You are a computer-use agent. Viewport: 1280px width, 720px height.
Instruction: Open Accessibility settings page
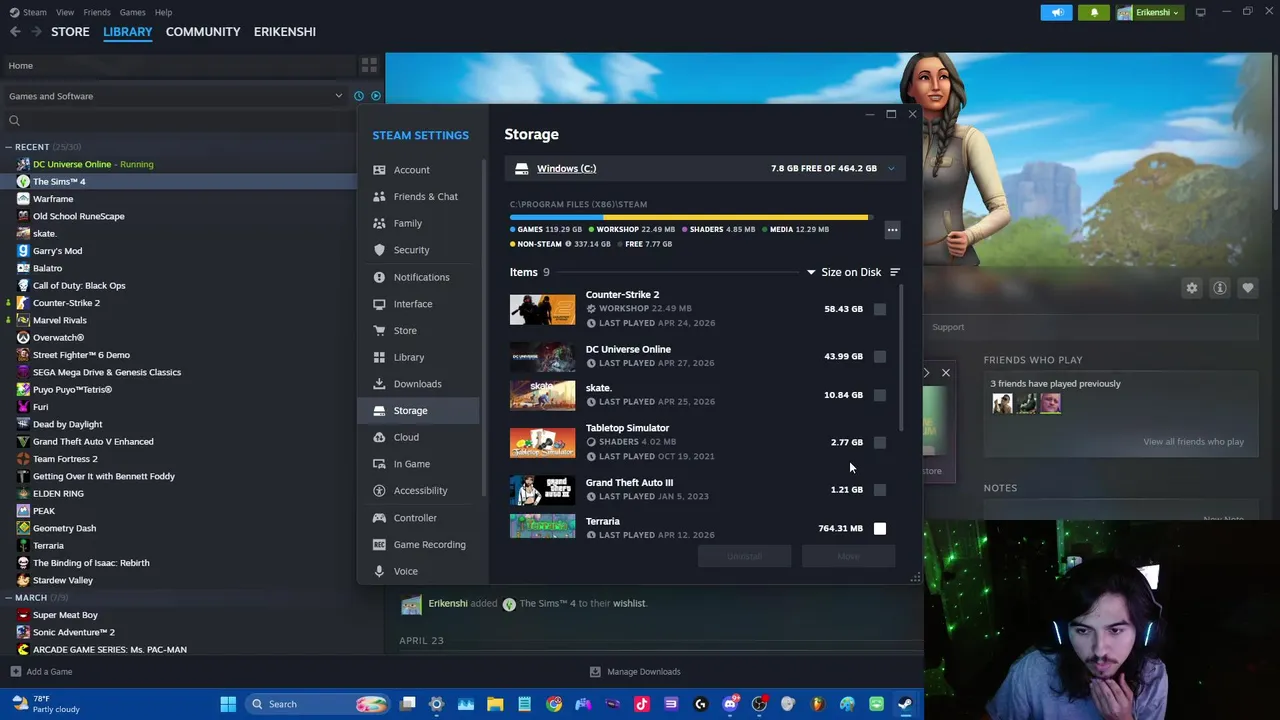point(420,491)
